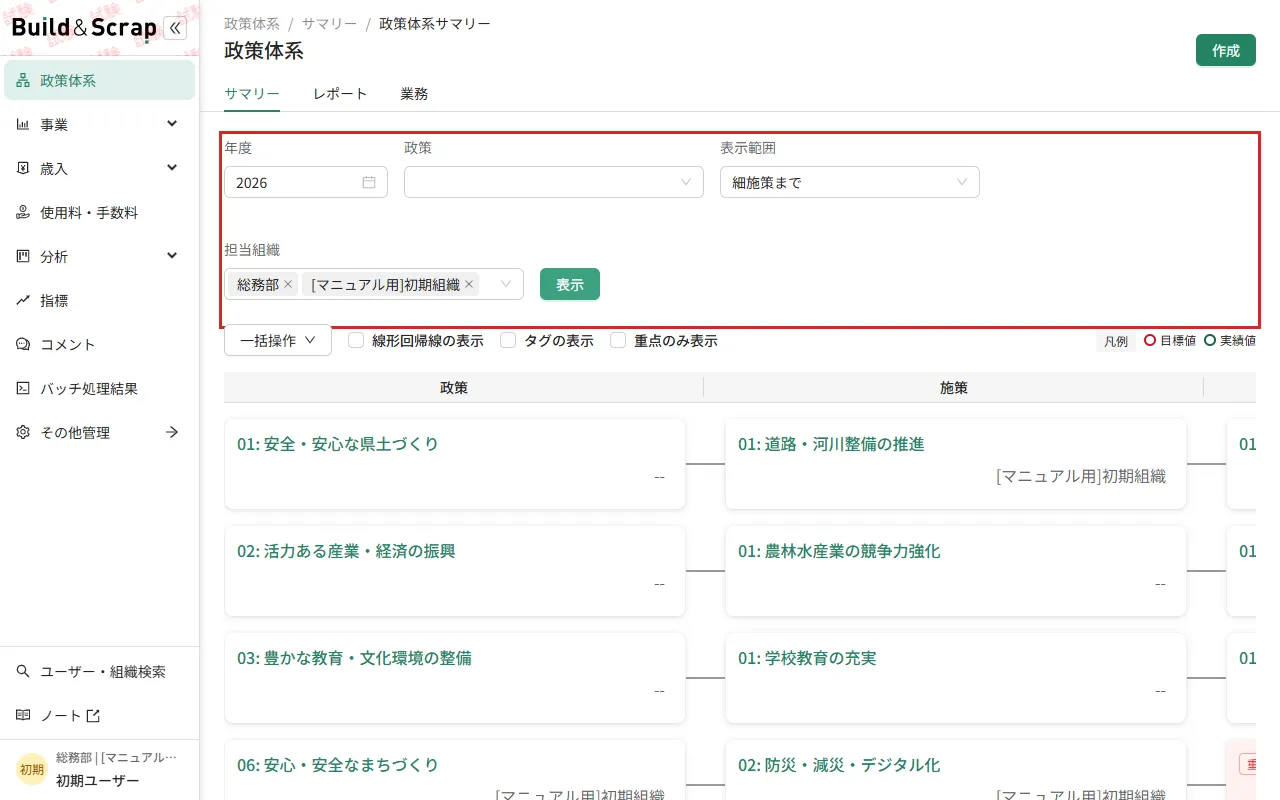Click the Build&Scrap logo
The height and width of the screenshot is (800, 1280).
[84, 28]
